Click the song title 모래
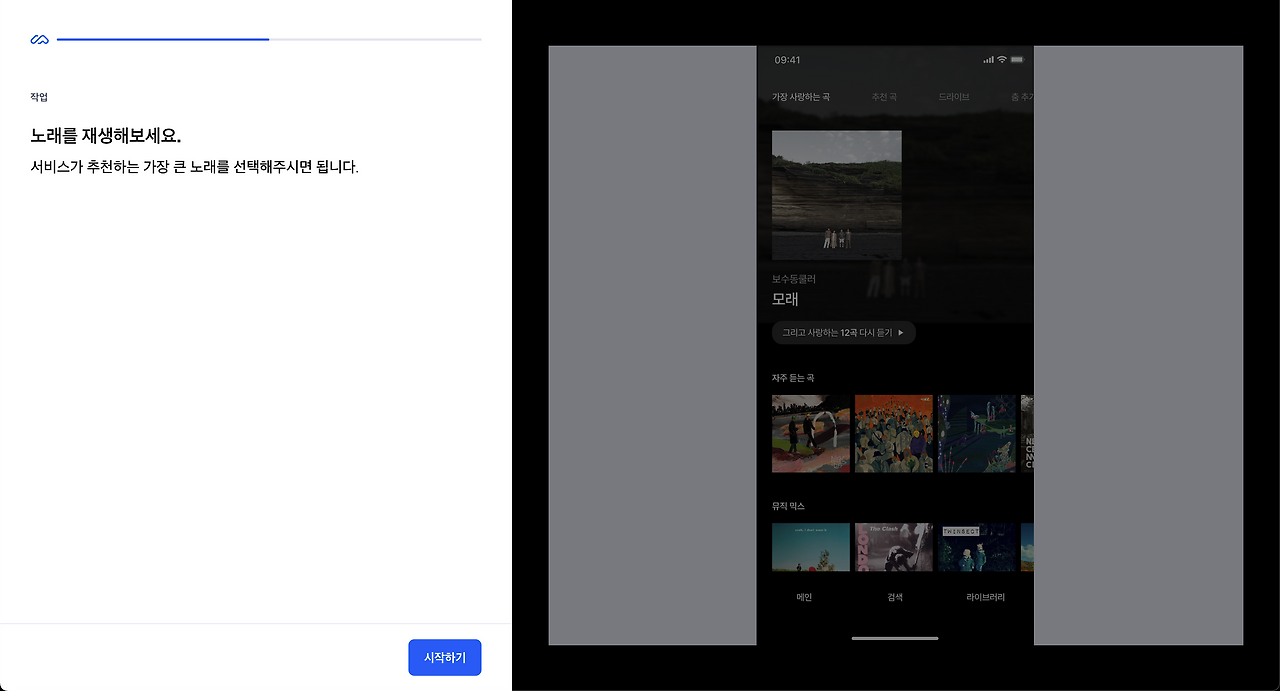The width and height of the screenshot is (1280, 691). (785, 299)
